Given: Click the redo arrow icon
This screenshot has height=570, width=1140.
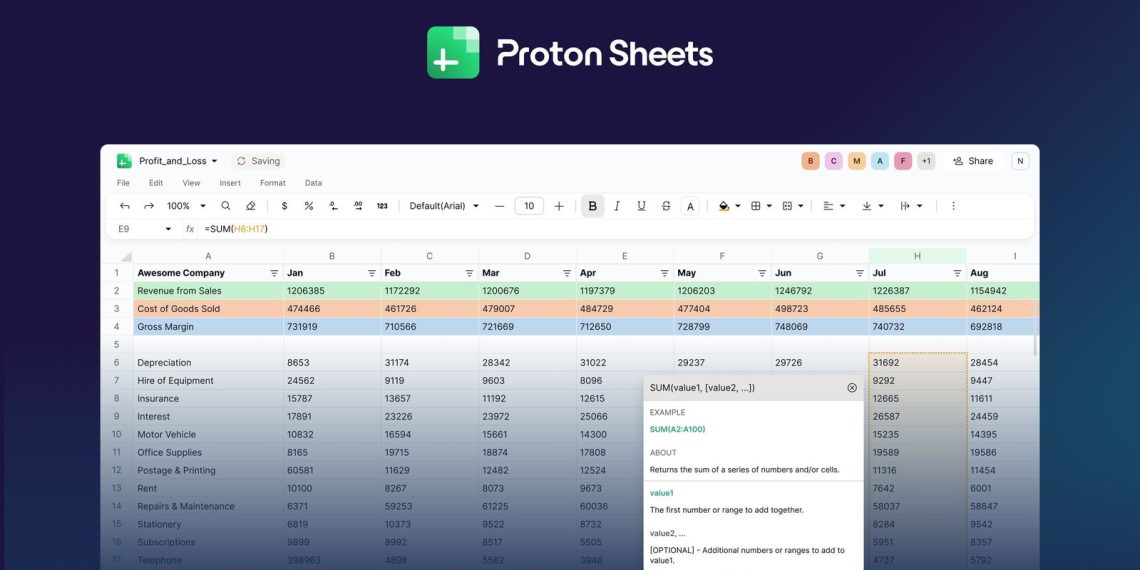Looking at the screenshot, I should point(149,206).
